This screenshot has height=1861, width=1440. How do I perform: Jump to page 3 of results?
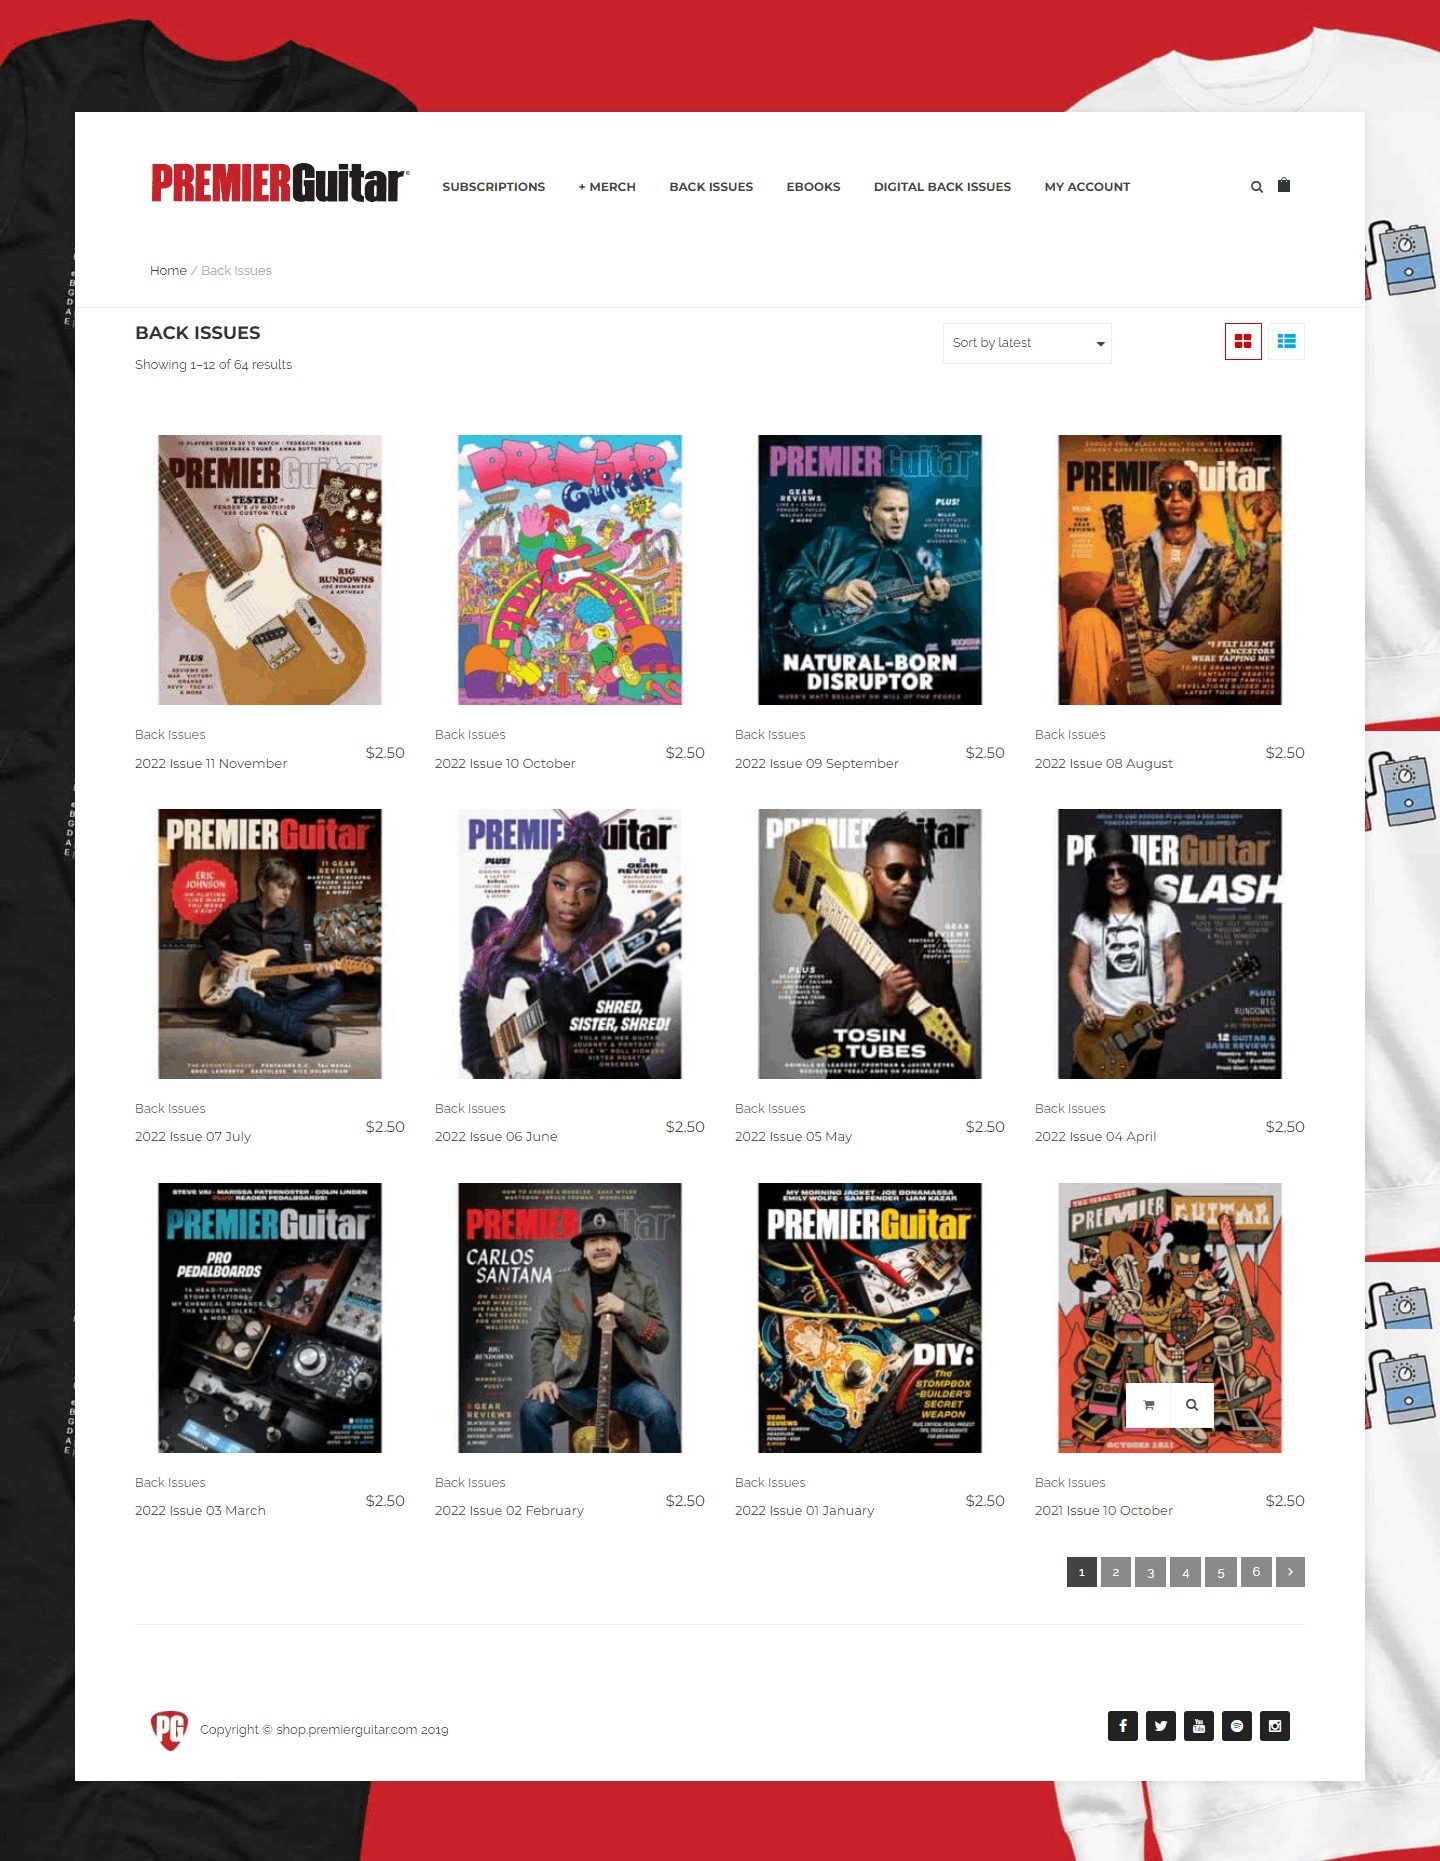1150,1572
